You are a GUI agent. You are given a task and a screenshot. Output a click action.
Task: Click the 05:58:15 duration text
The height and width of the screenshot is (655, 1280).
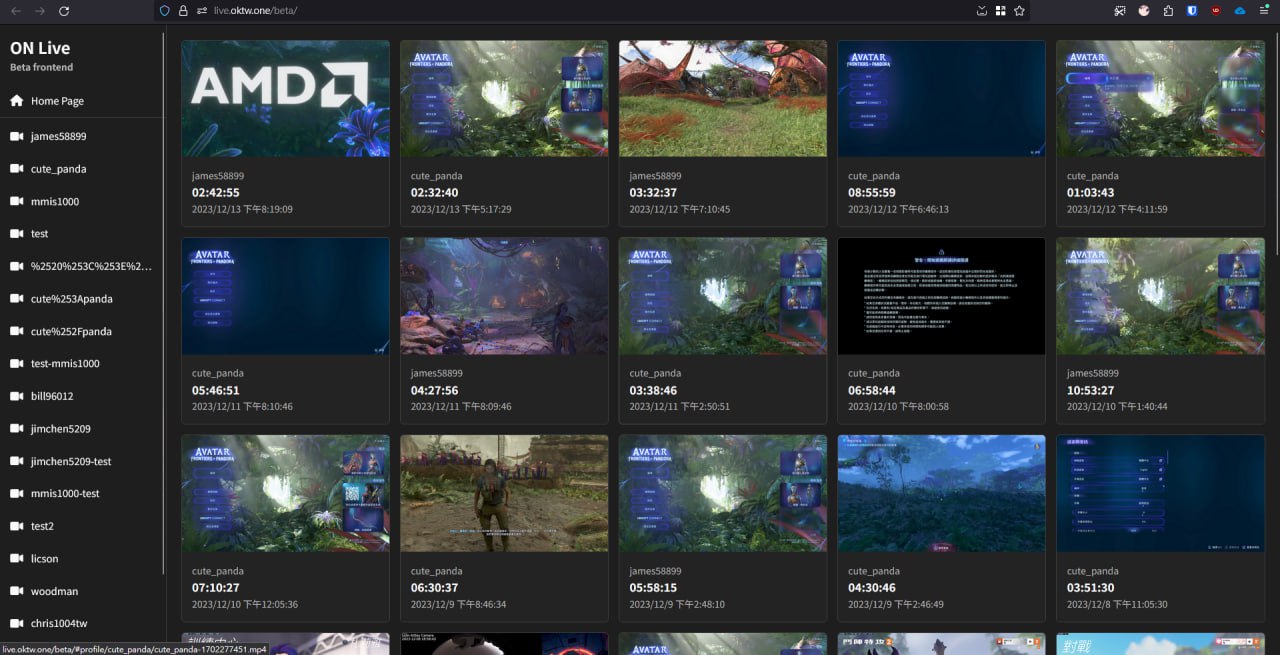click(x=653, y=588)
